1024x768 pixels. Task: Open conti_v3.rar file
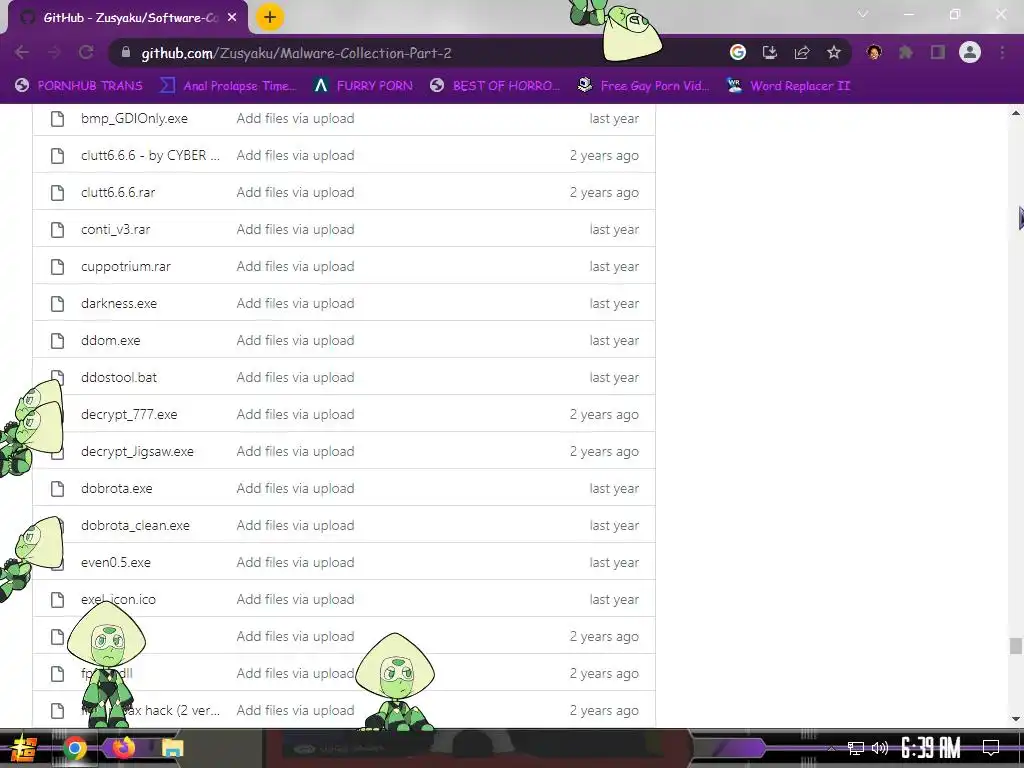click(116, 230)
